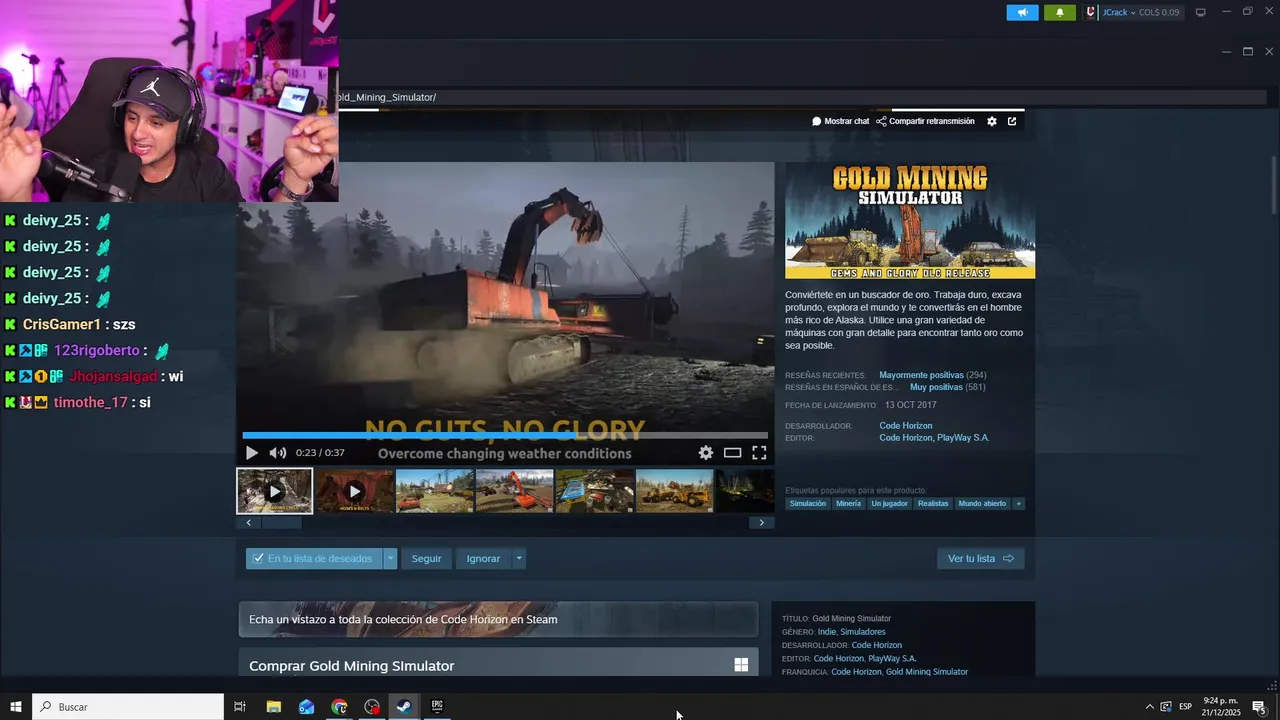Select the Realistas tag
Viewport: 1280px width, 720px height.
tap(933, 504)
